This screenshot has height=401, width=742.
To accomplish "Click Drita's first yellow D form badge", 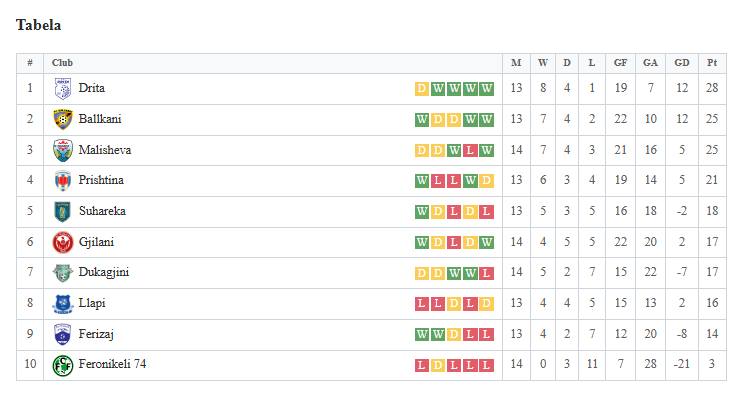I will [x=422, y=89].
